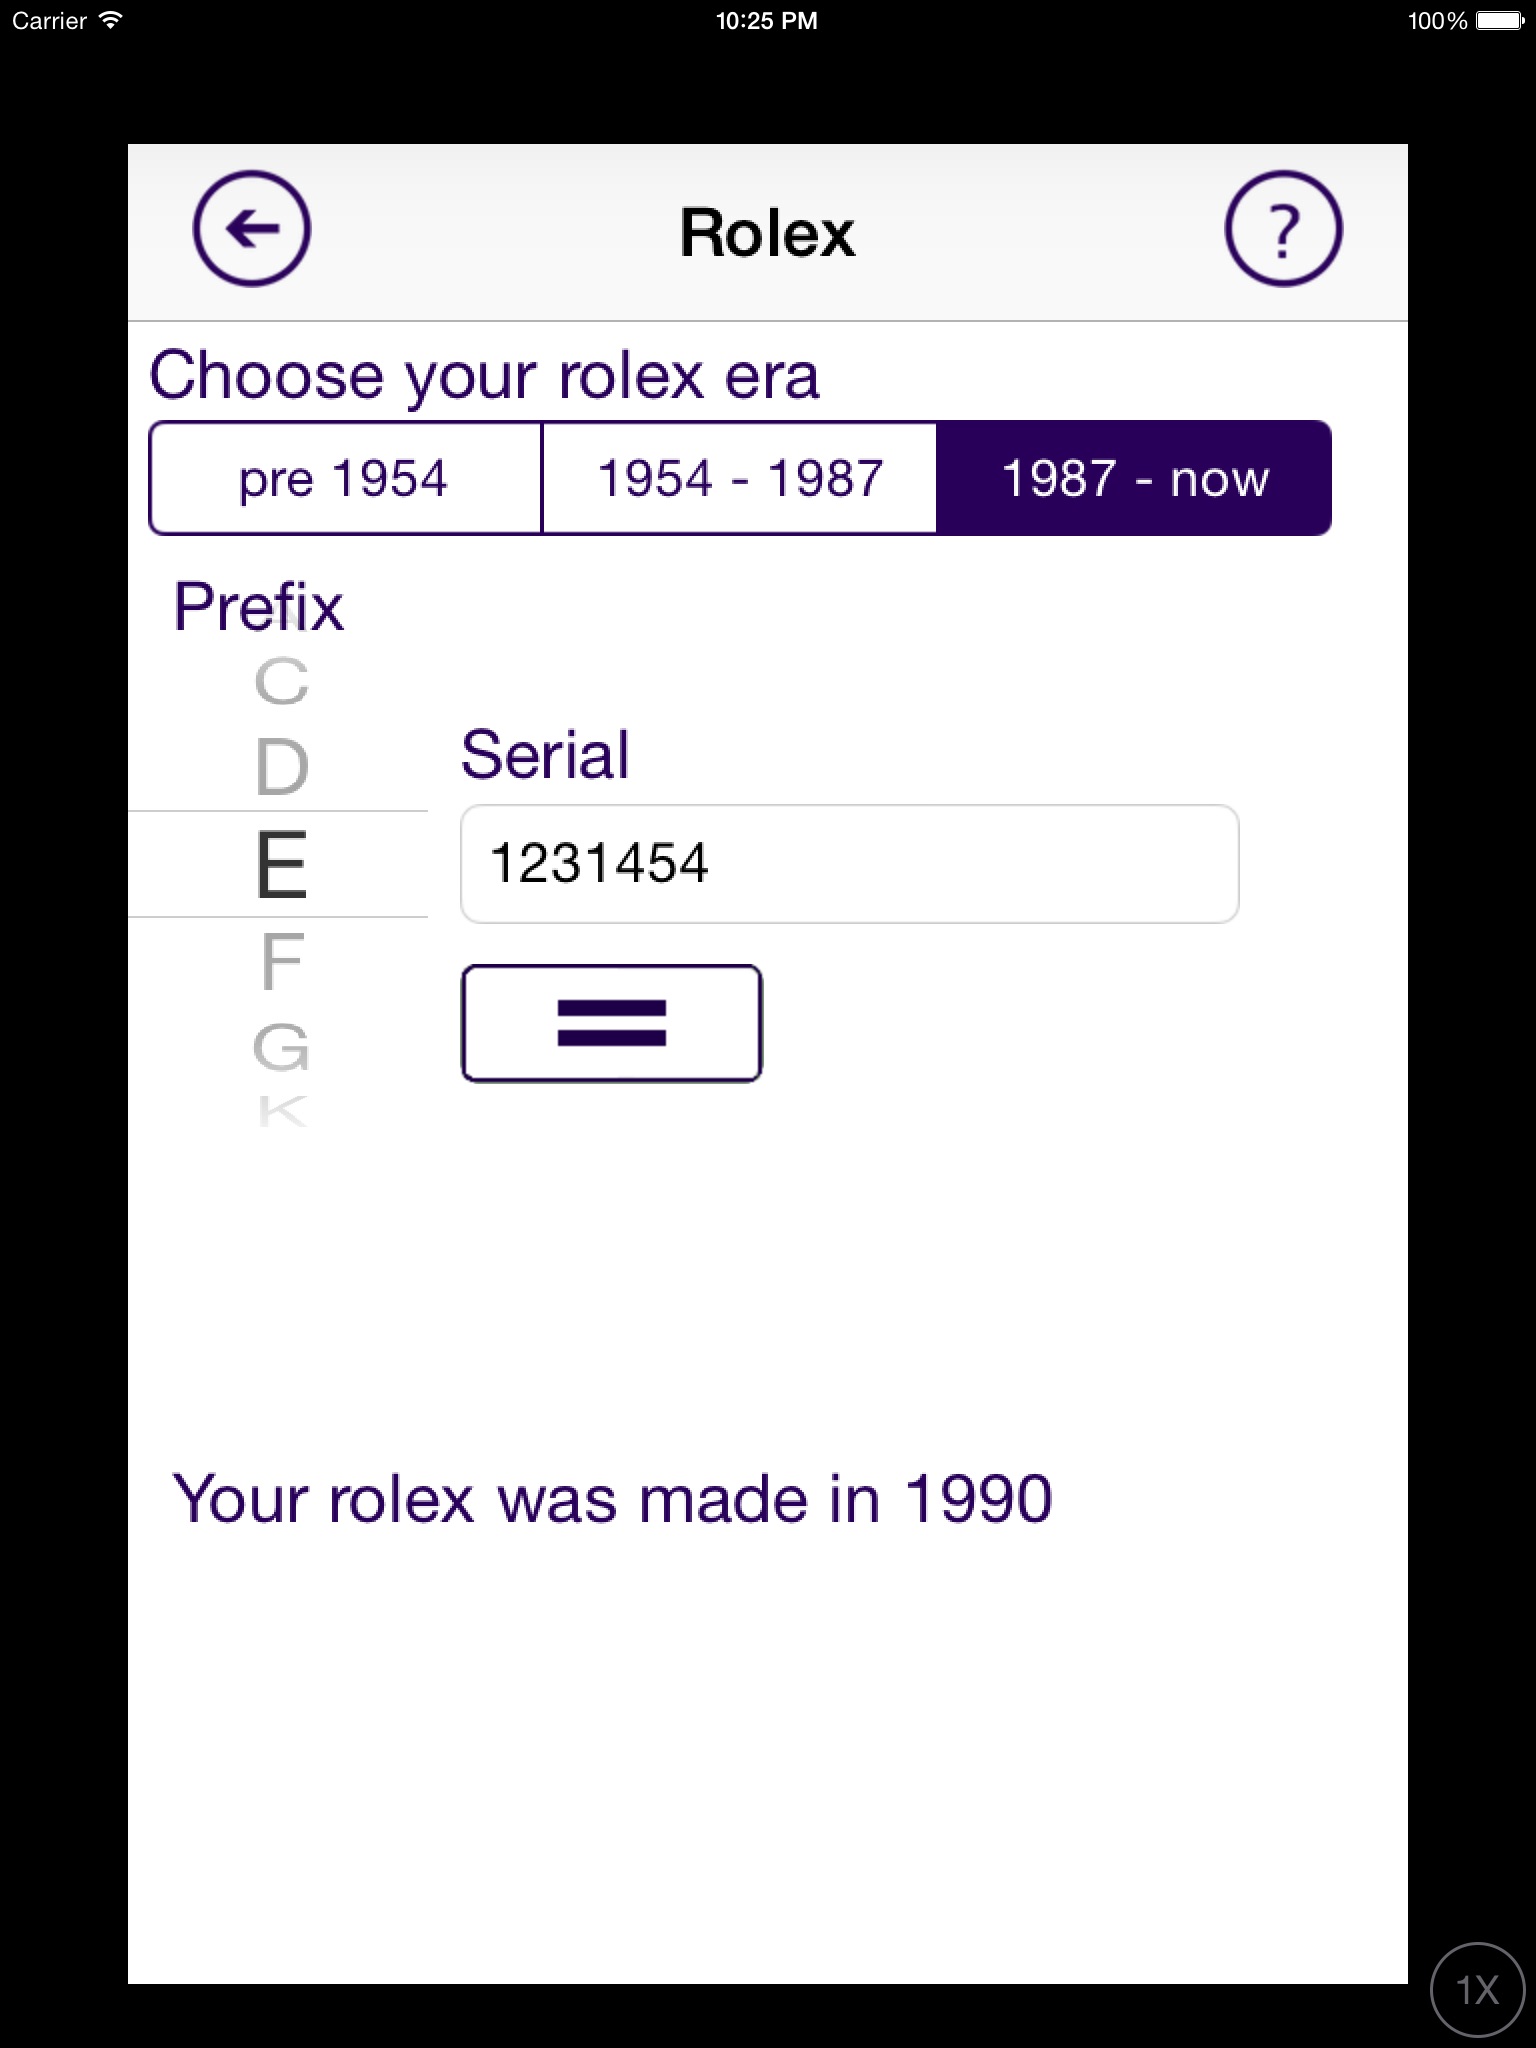This screenshot has height=2048, width=1536.
Task: Tap the selected prefix E row
Action: (281, 864)
